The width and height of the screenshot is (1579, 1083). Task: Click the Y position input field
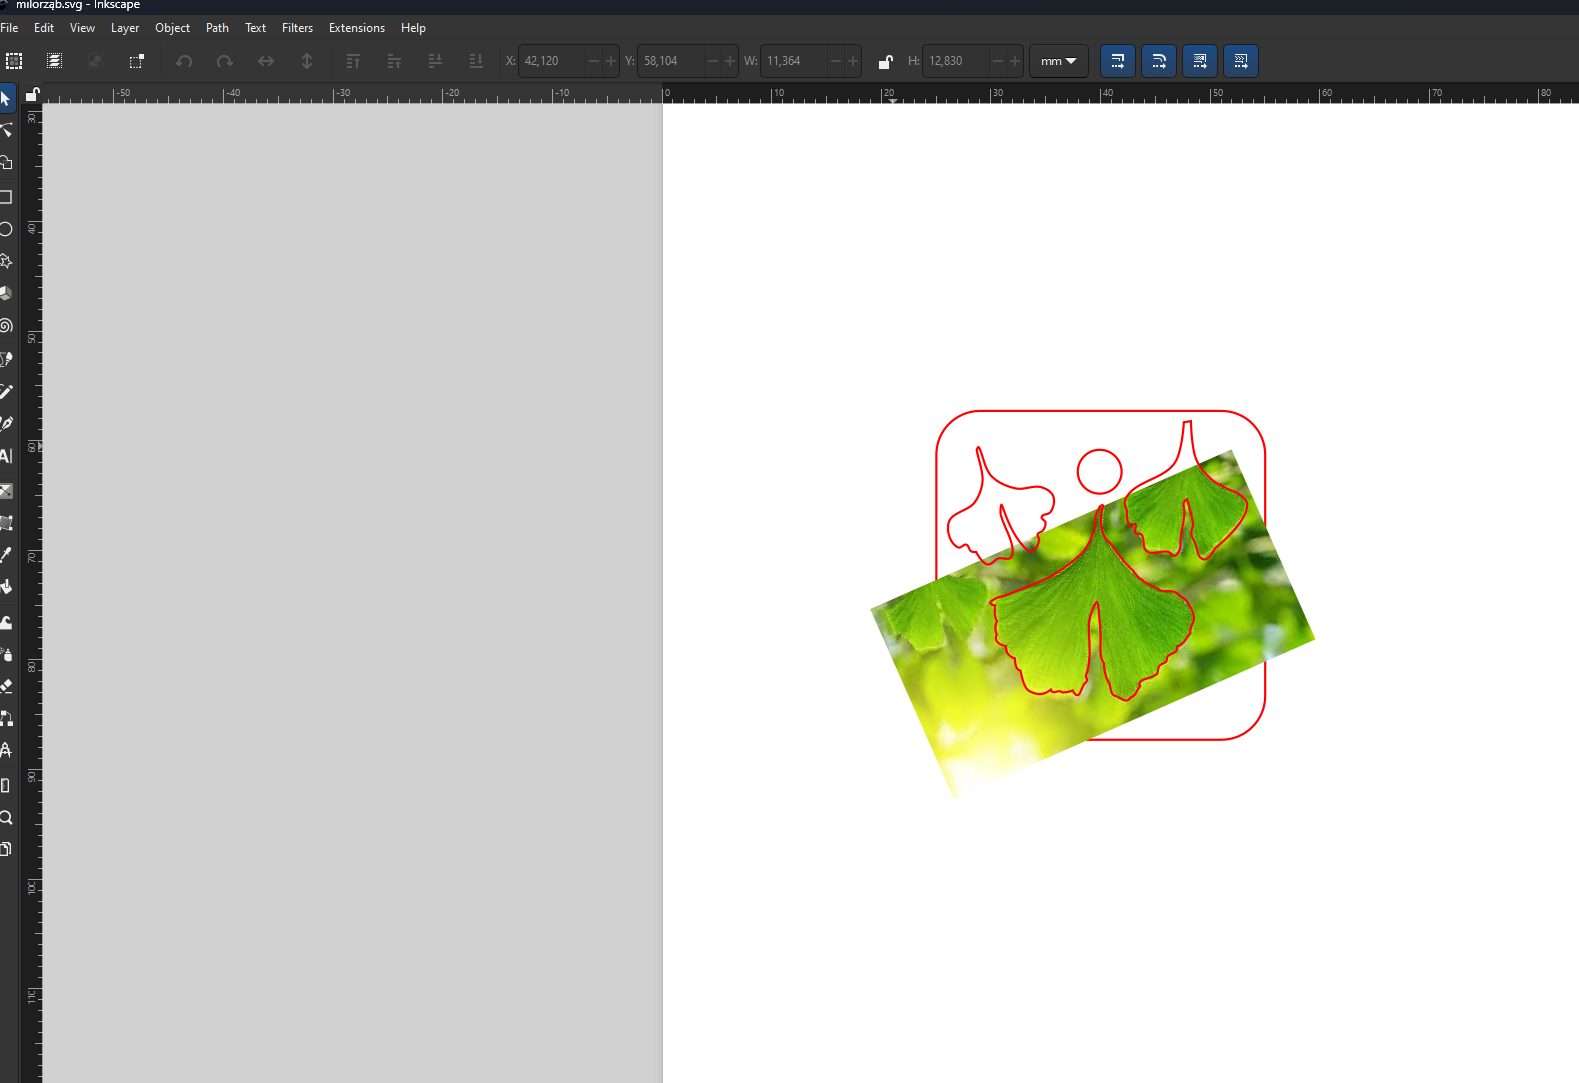pyautogui.click(x=671, y=61)
